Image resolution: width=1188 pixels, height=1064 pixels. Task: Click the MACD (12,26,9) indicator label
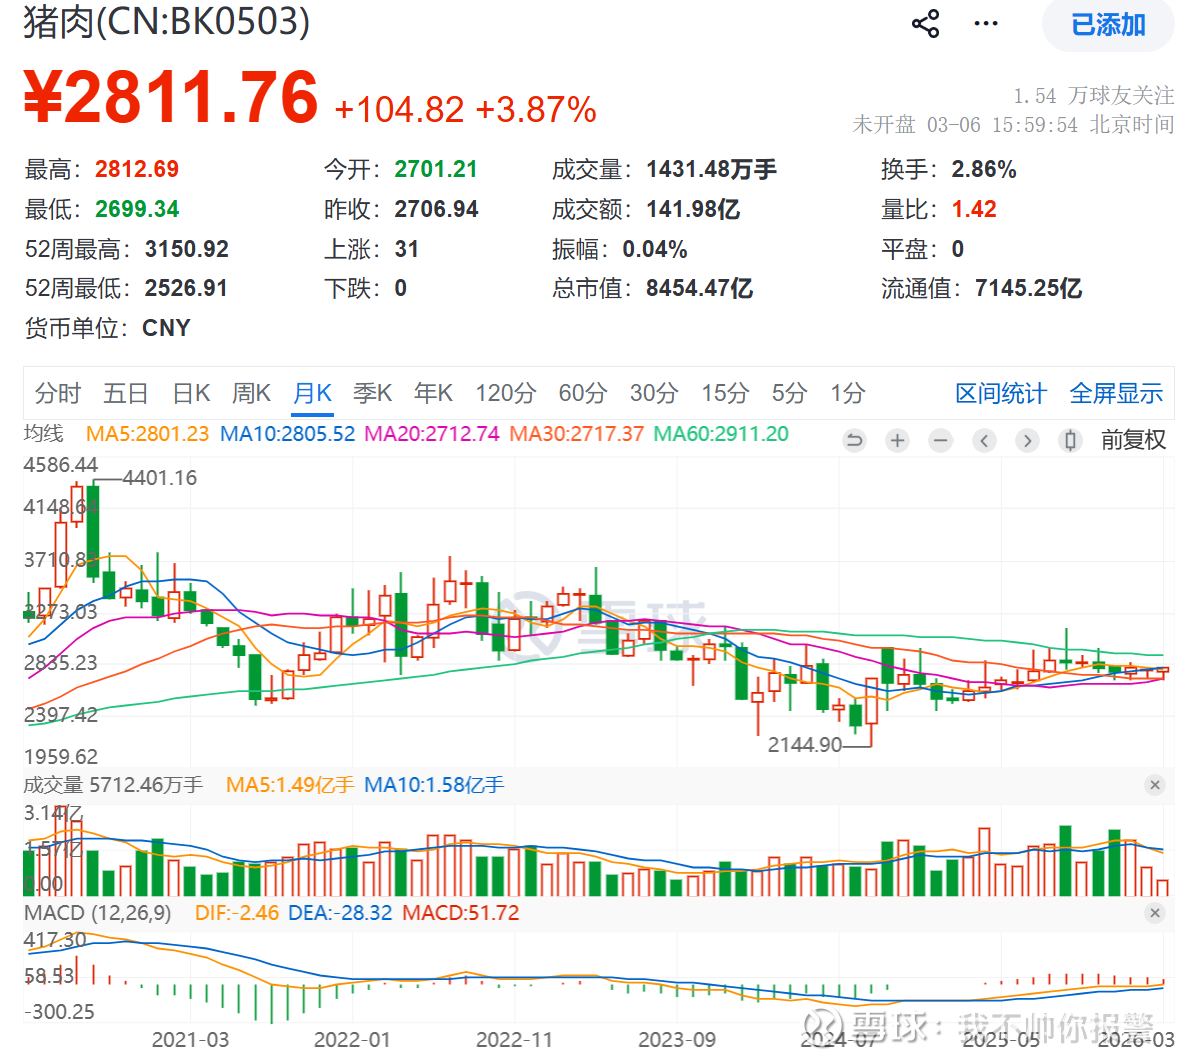point(98,913)
